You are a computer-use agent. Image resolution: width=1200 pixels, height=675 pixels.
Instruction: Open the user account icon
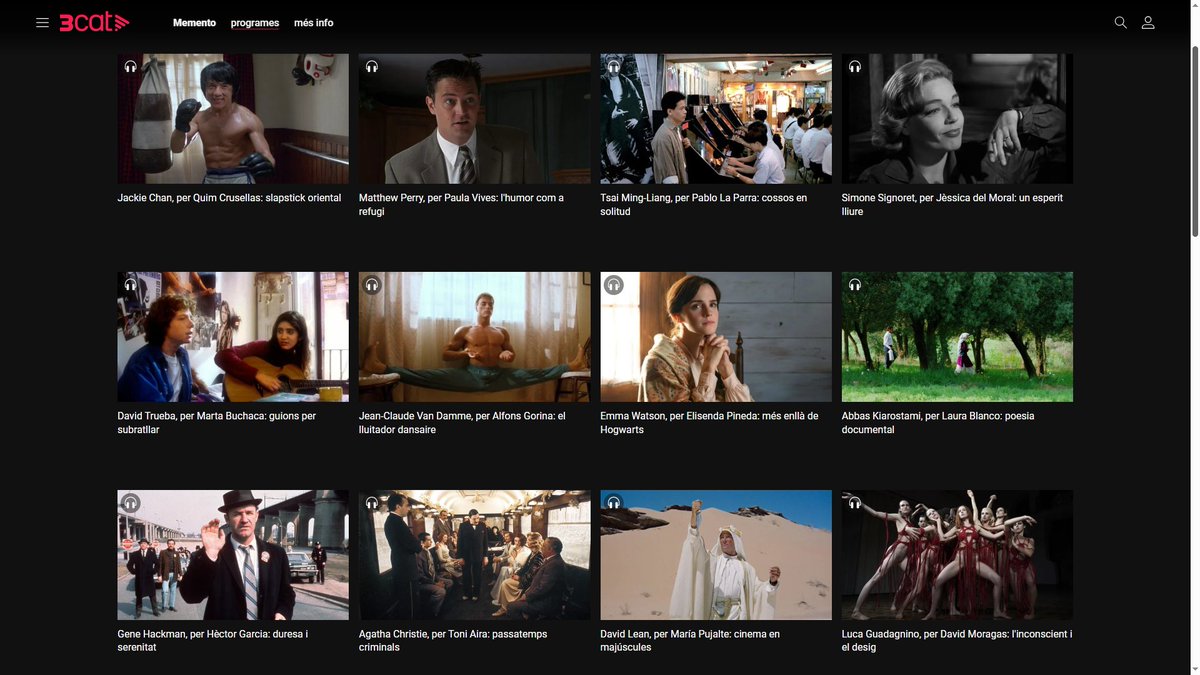[x=1148, y=22]
